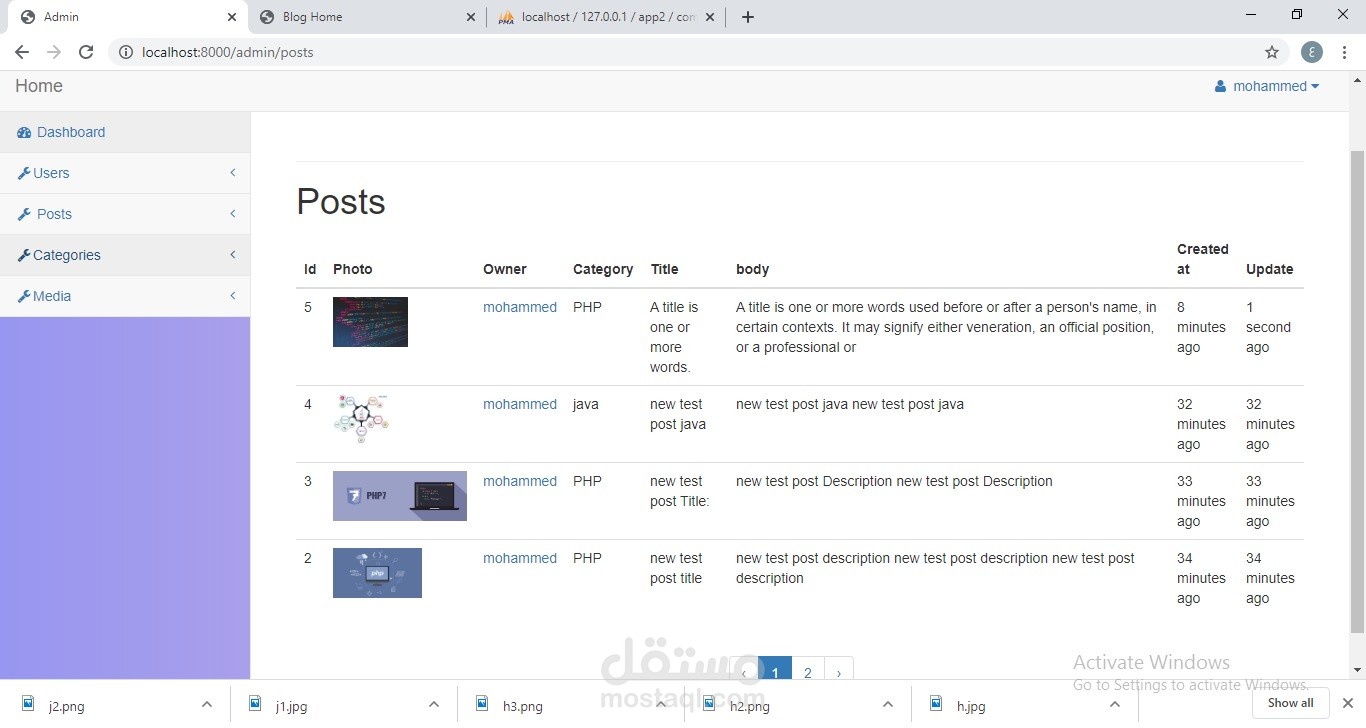Click the code photo thumbnail of post 5
The height and width of the screenshot is (728, 1366).
coord(370,322)
